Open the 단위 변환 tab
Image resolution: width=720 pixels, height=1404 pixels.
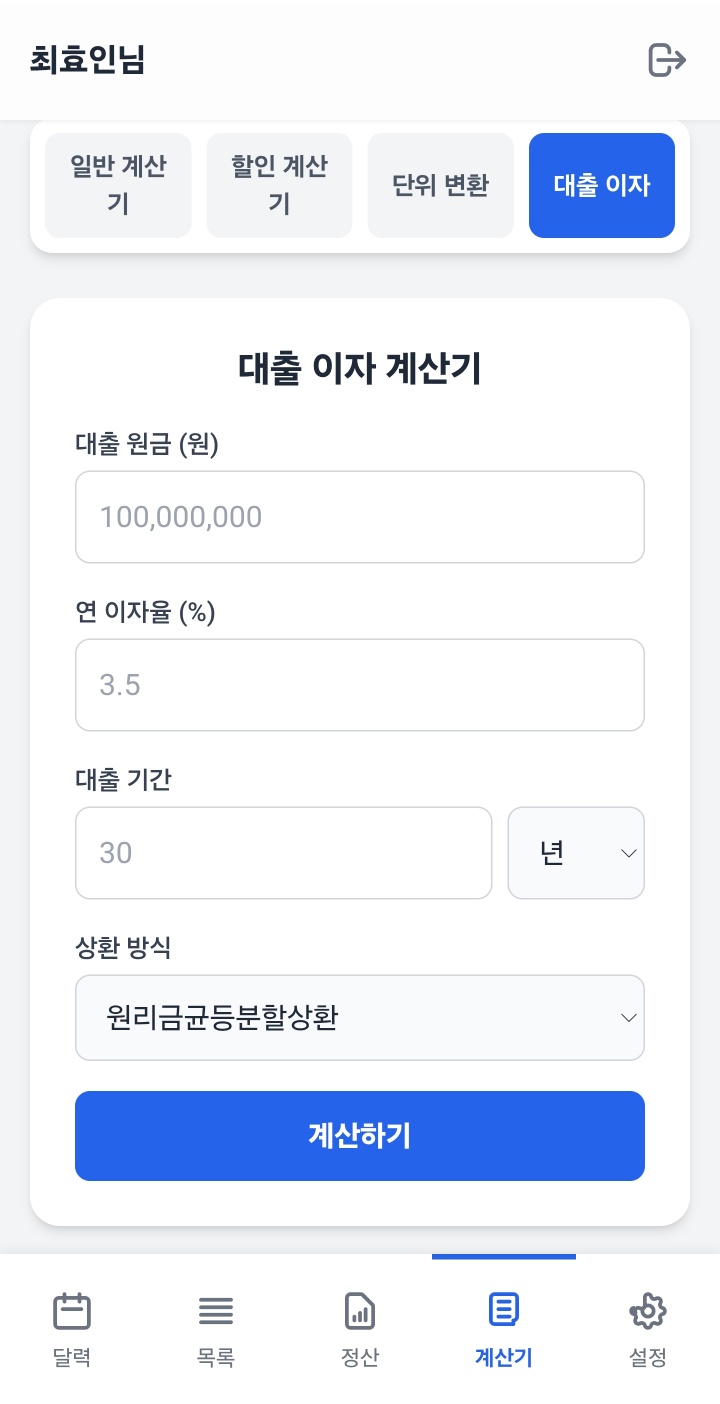coord(441,186)
